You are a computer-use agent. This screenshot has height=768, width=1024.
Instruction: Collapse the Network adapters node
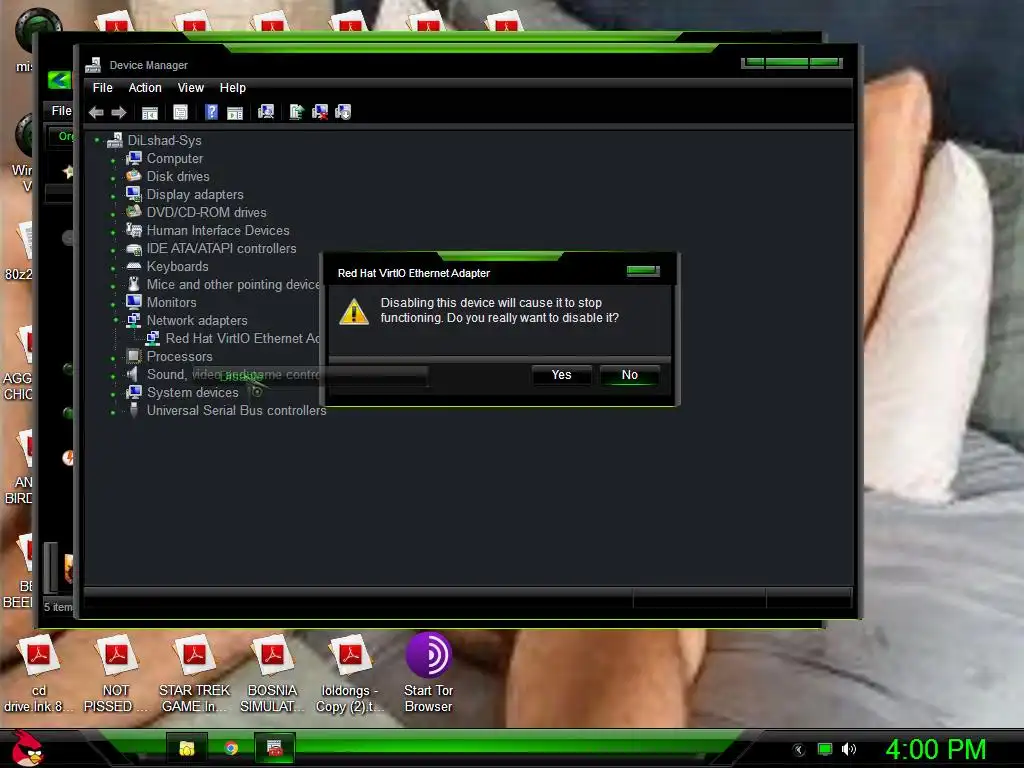click(116, 320)
